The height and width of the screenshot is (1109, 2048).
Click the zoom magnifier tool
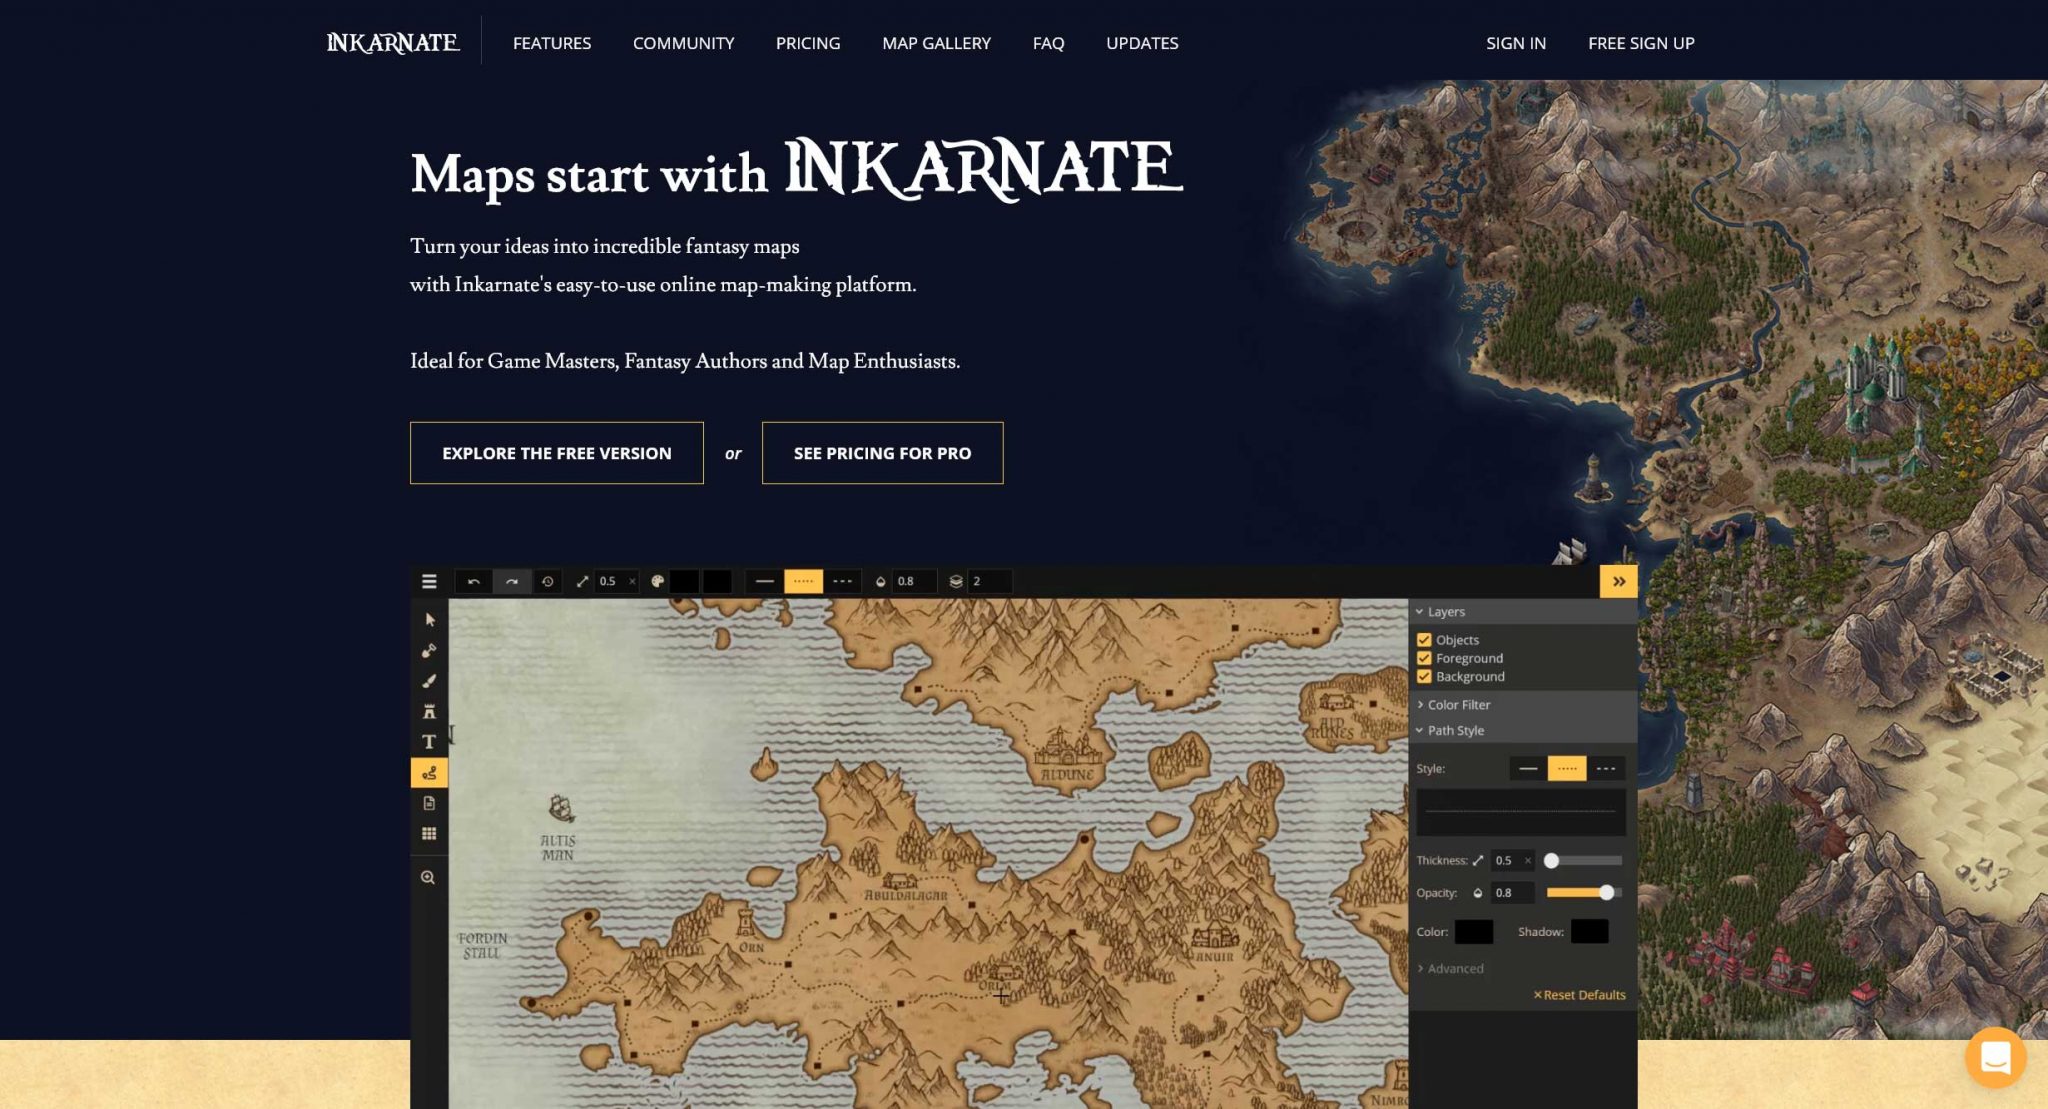tap(428, 877)
